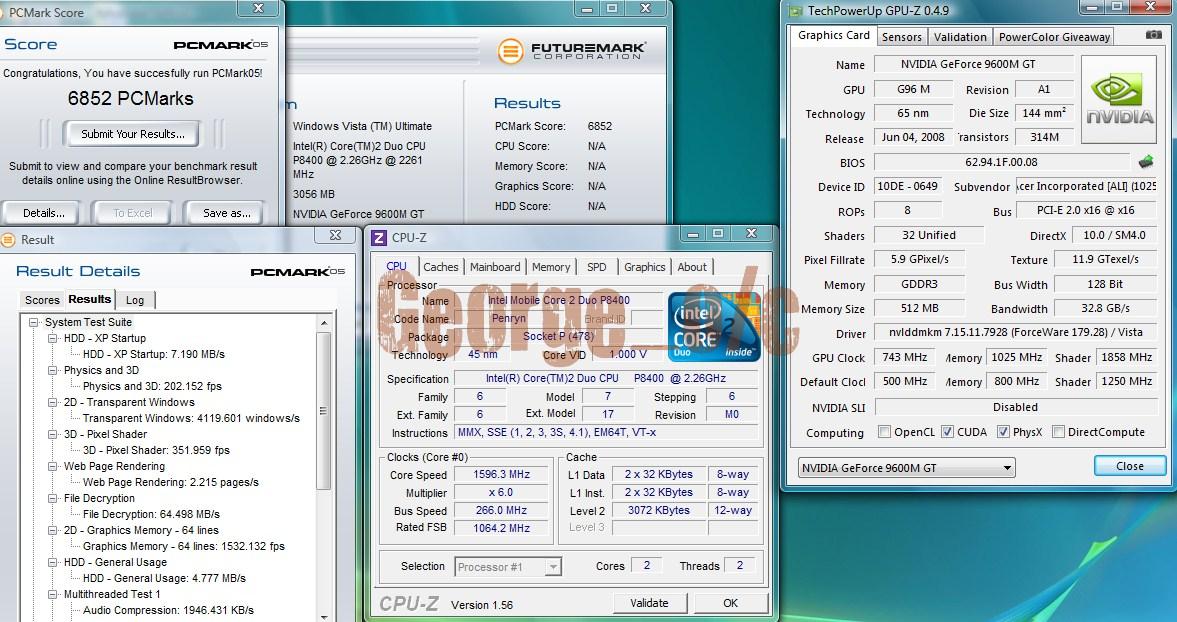1177x622 pixels.
Task: Collapse the System Test Suite tree node
Action: pyautogui.click(x=33, y=322)
